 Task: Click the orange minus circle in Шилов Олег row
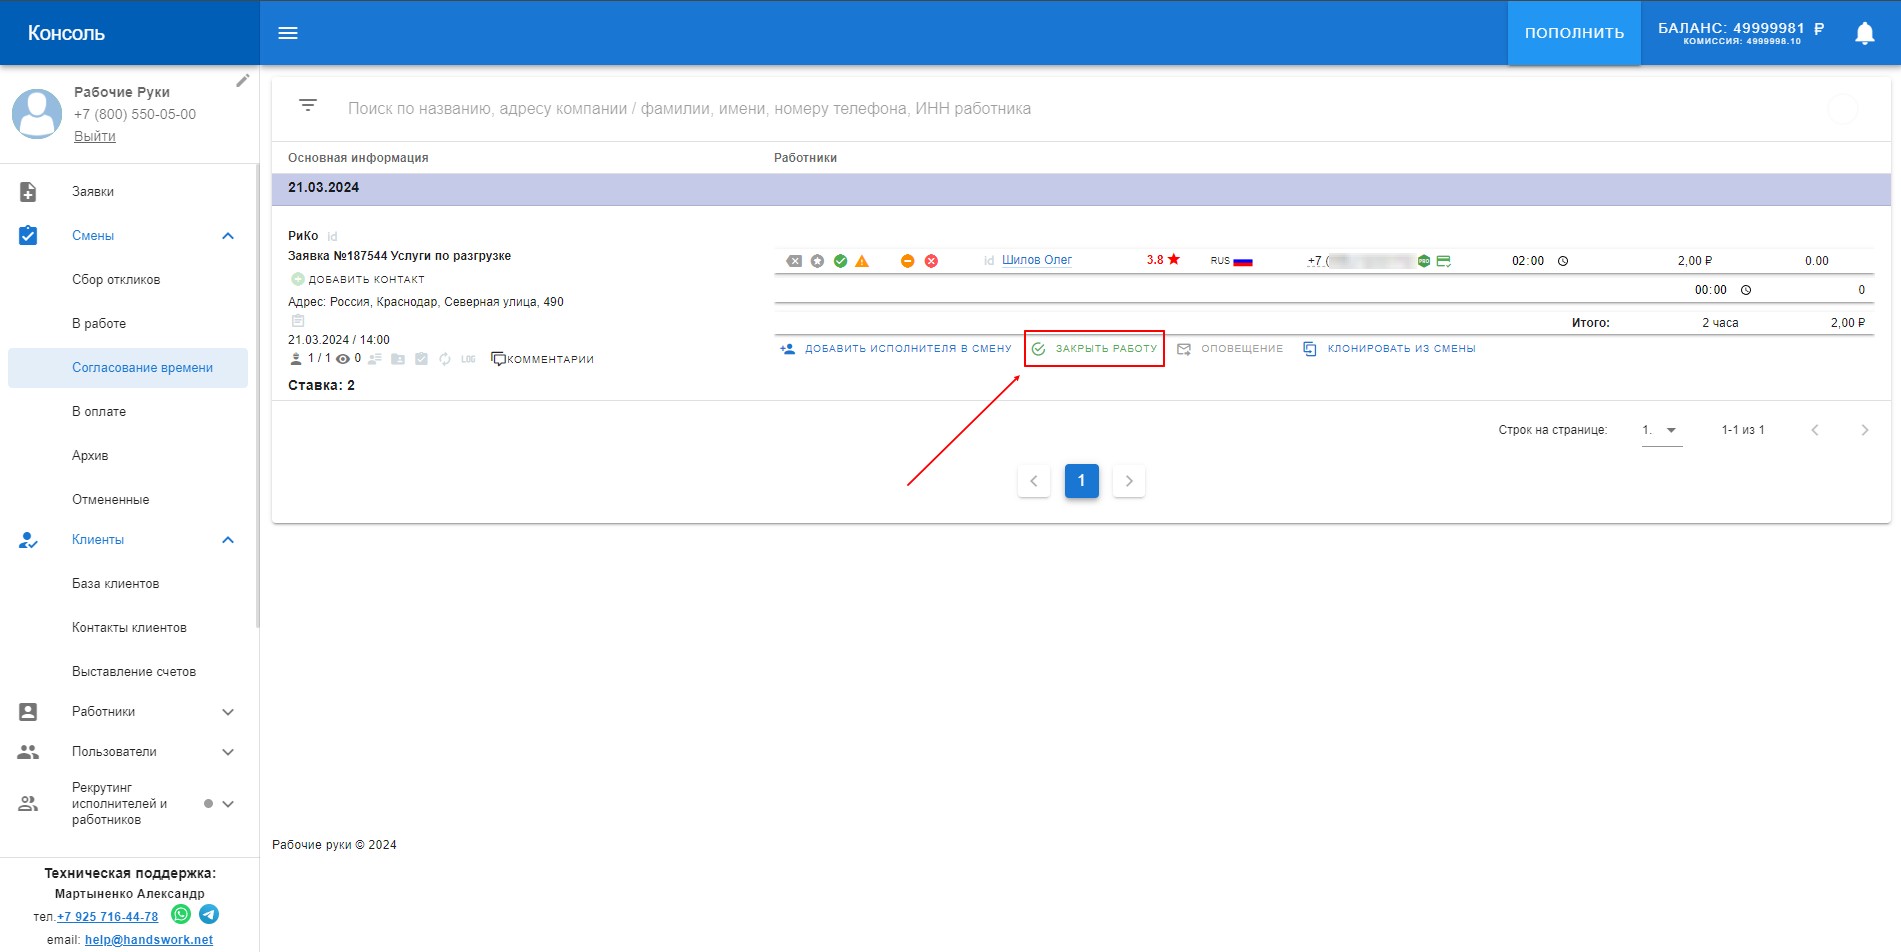click(907, 261)
